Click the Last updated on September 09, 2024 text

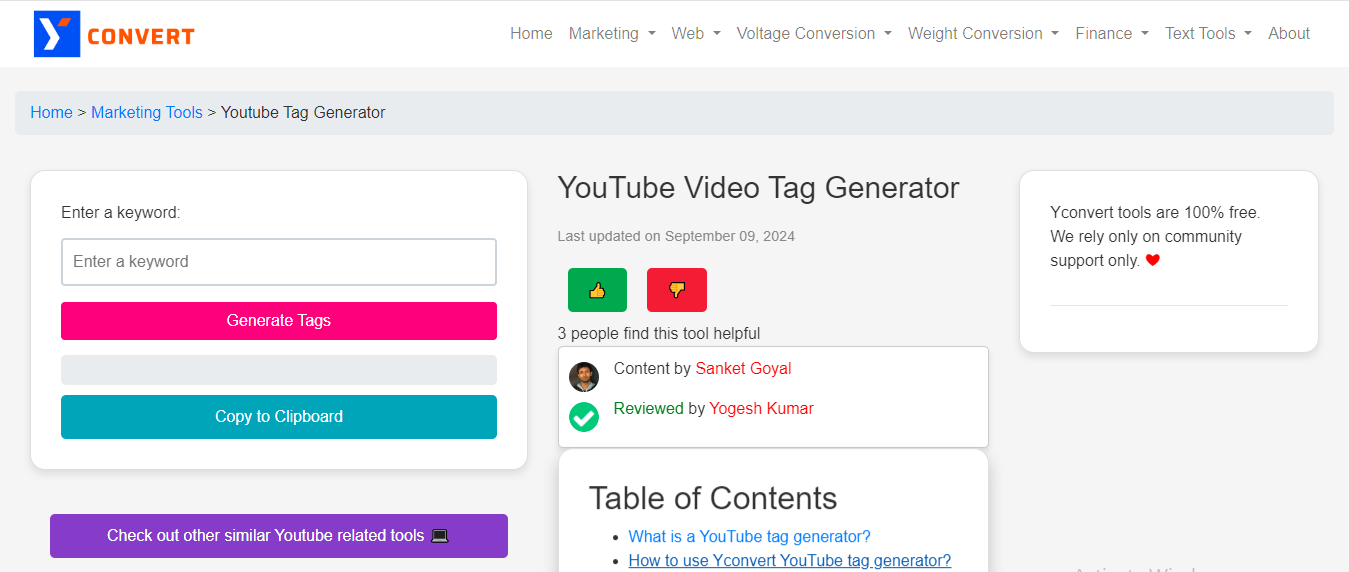pos(676,236)
